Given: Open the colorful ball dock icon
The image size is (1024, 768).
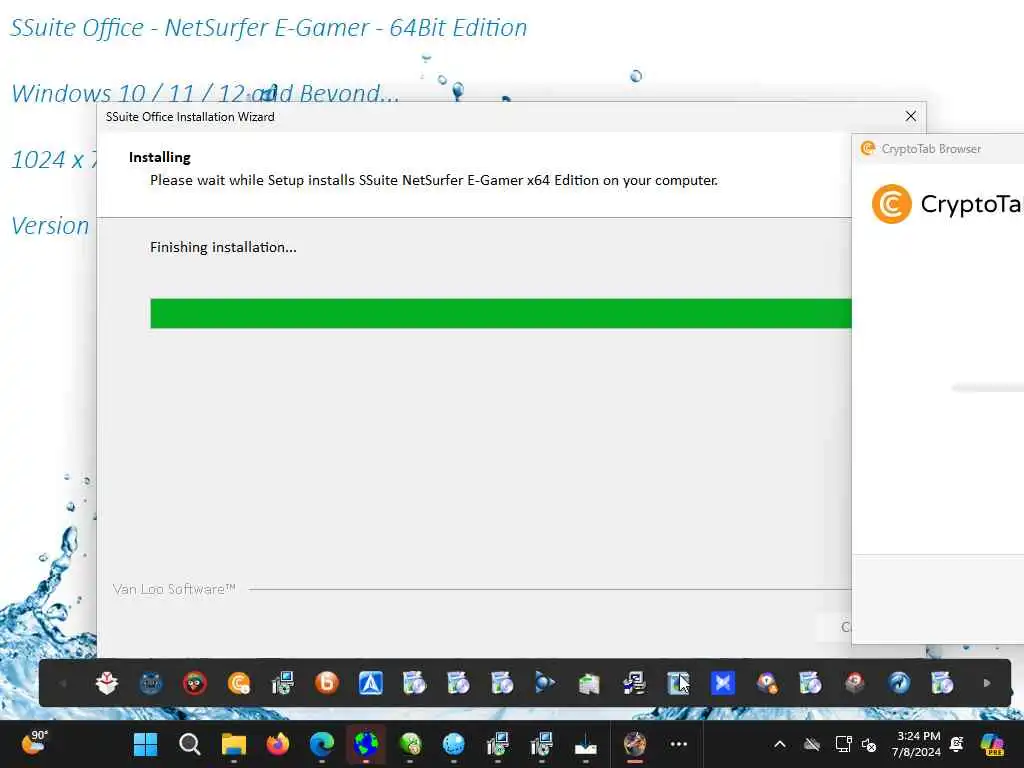Looking at the screenshot, I should [767, 683].
